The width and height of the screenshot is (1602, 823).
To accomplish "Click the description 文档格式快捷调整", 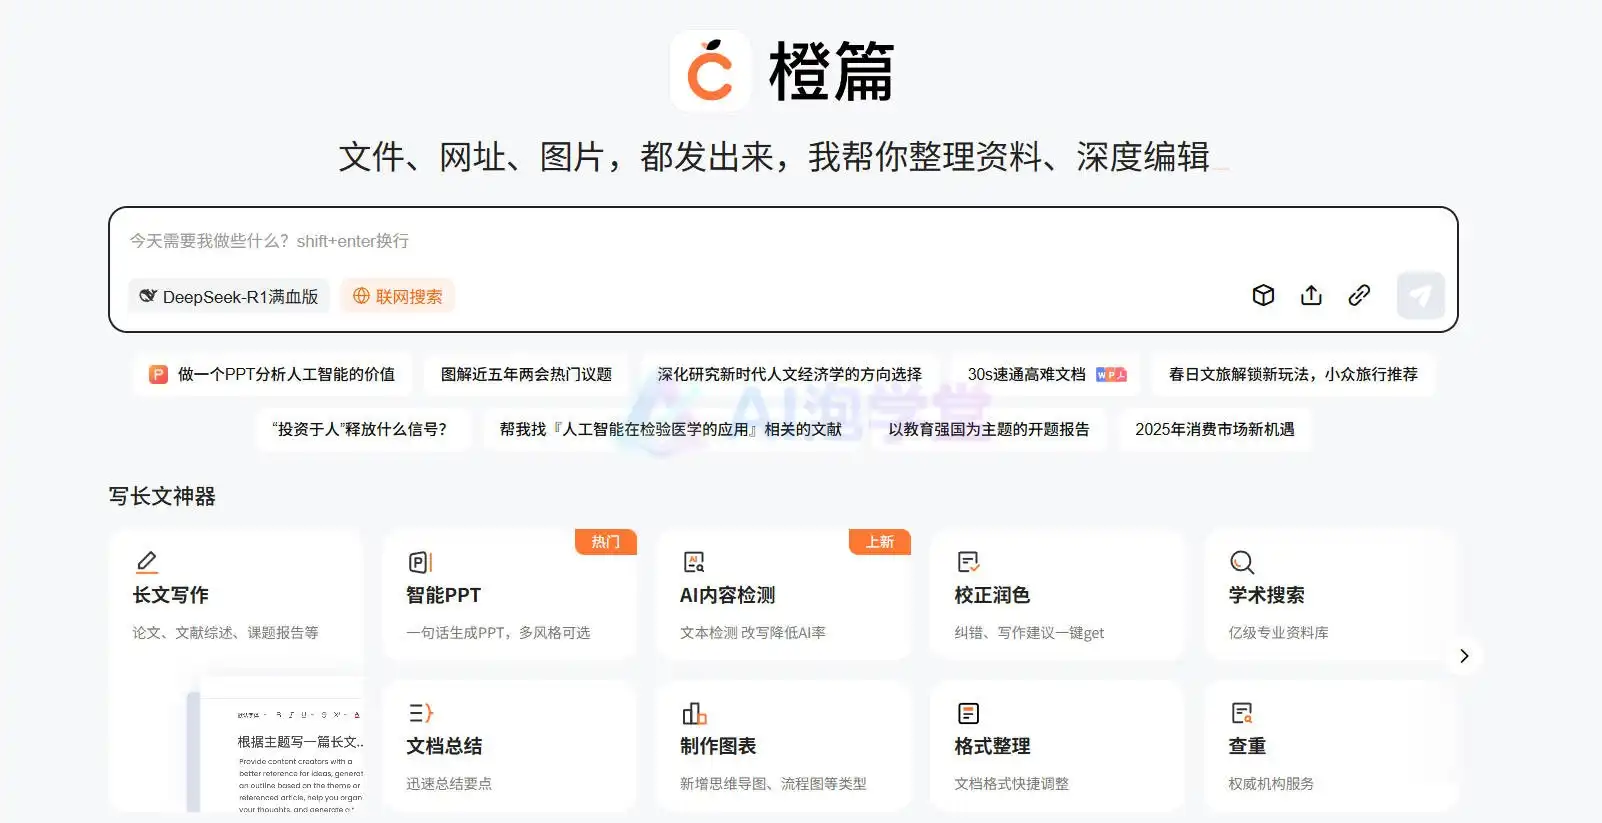I will (1012, 784).
